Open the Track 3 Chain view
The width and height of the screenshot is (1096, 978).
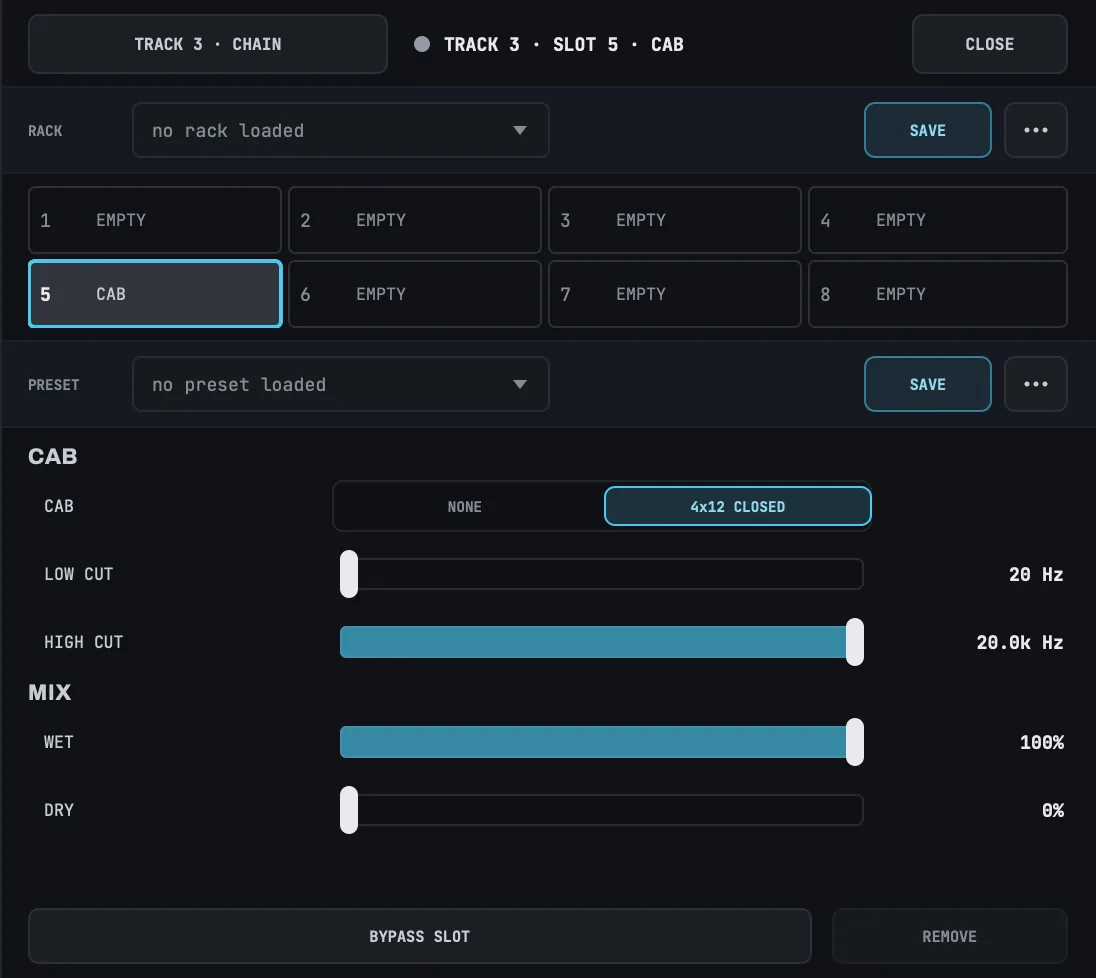tap(208, 44)
